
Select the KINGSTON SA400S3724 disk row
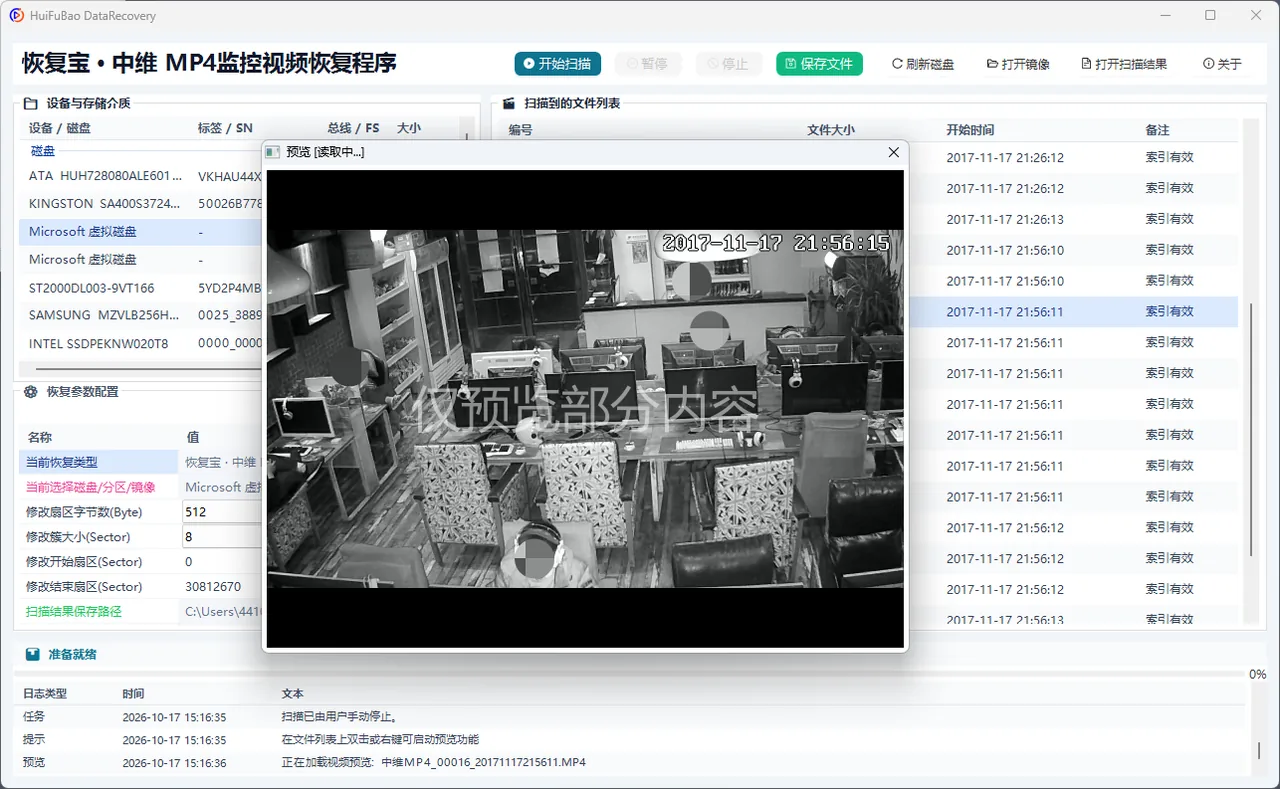(140, 204)
